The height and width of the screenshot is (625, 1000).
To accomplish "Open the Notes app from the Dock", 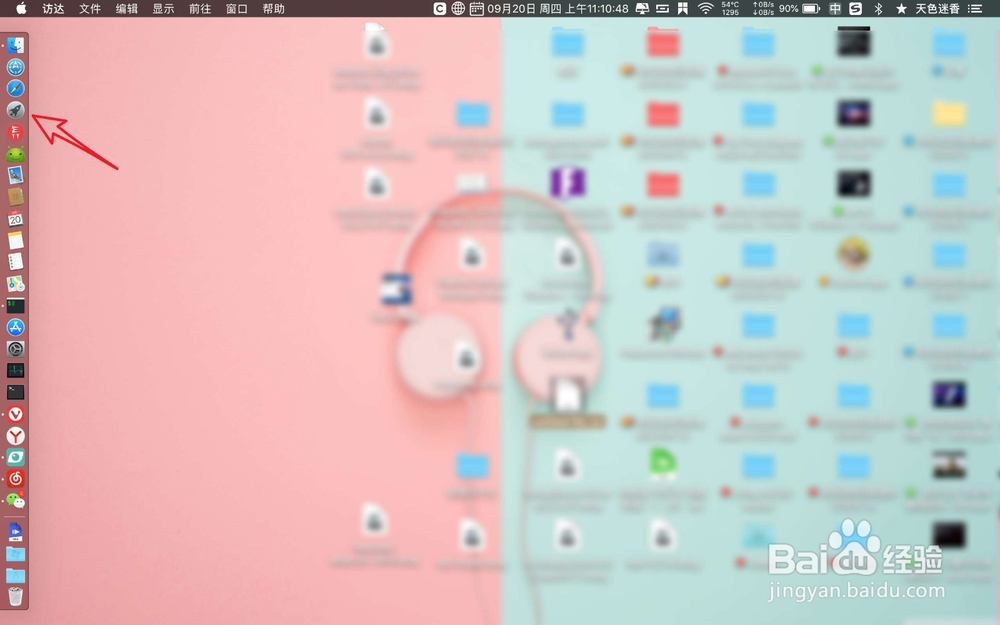I will tap(14, 242).
